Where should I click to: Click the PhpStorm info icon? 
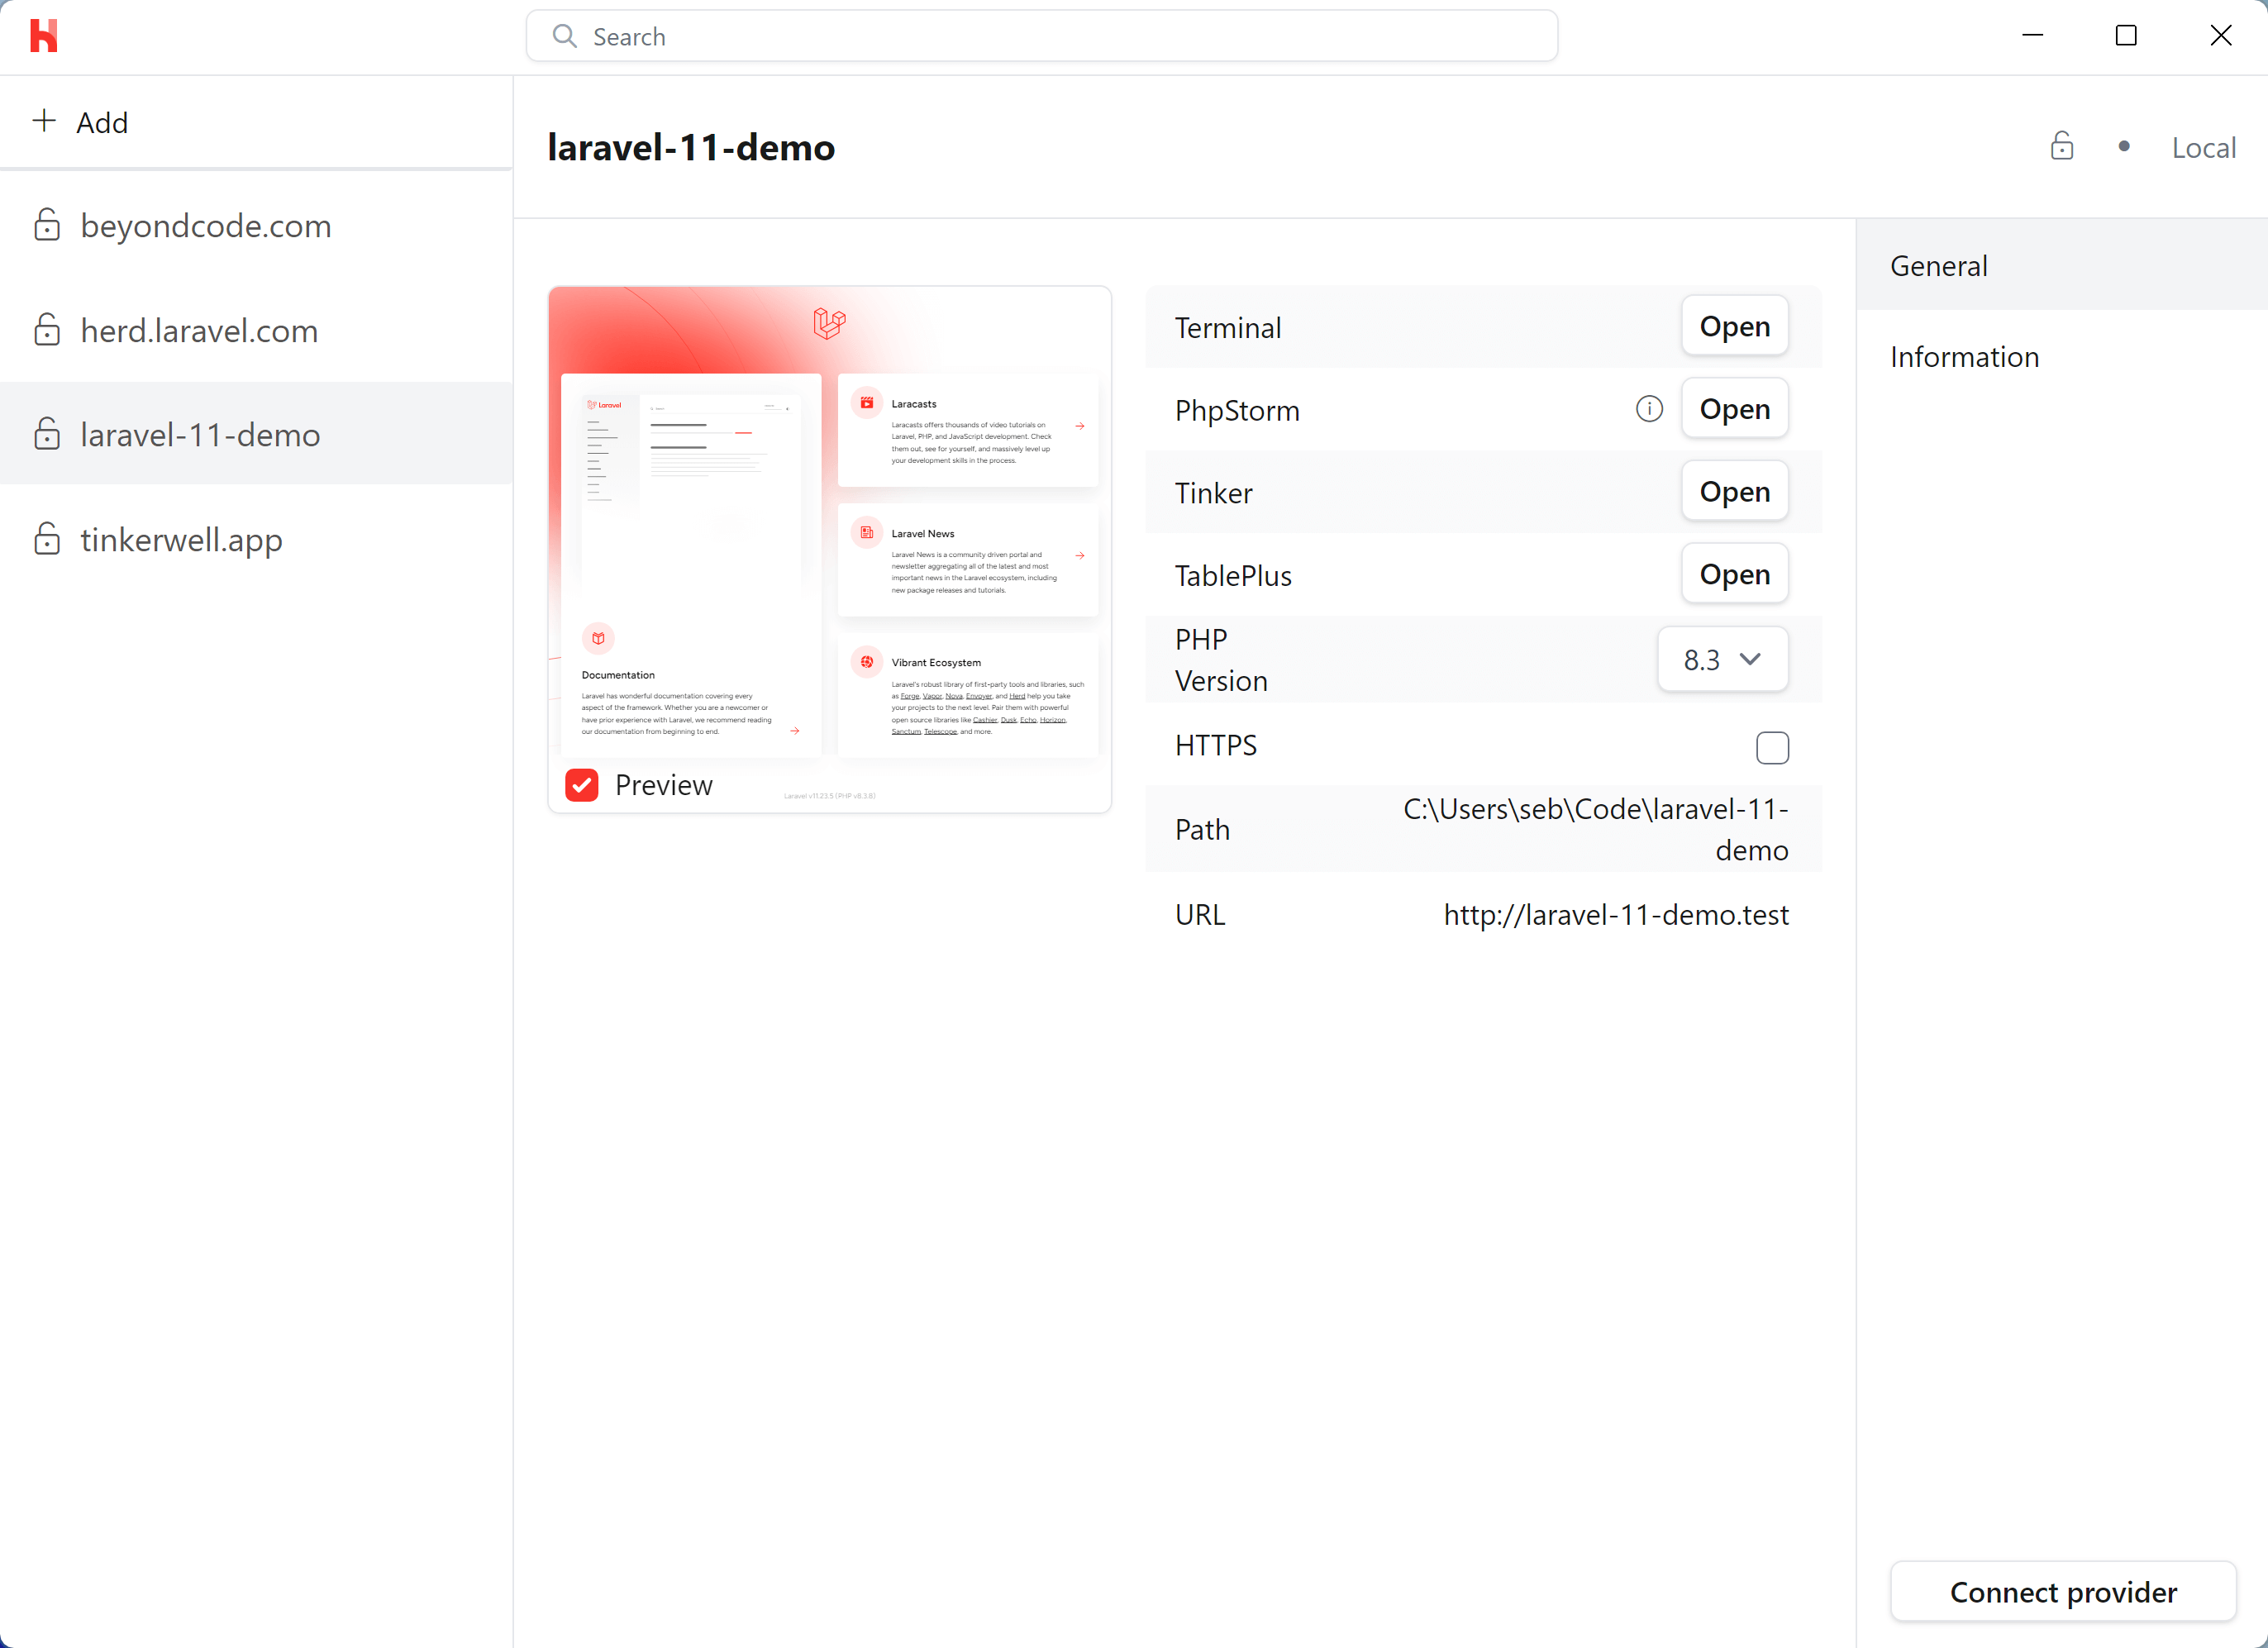pos(1649,409)
